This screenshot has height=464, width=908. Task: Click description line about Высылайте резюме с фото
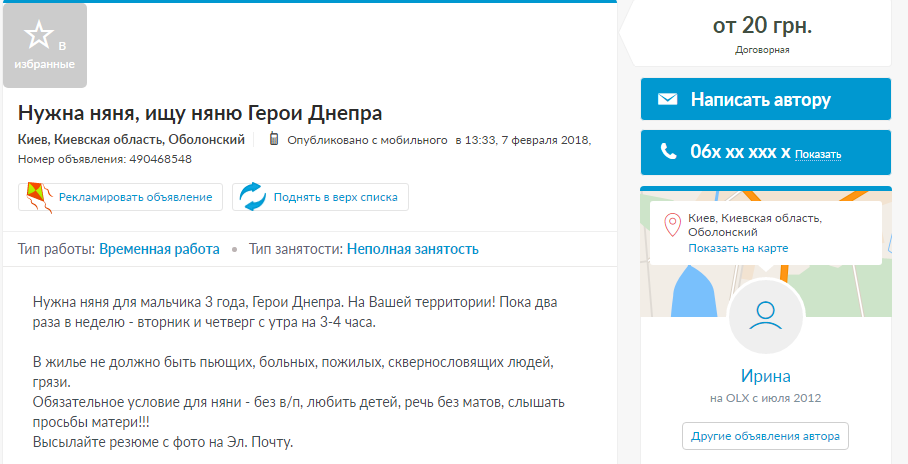(163, 442)
